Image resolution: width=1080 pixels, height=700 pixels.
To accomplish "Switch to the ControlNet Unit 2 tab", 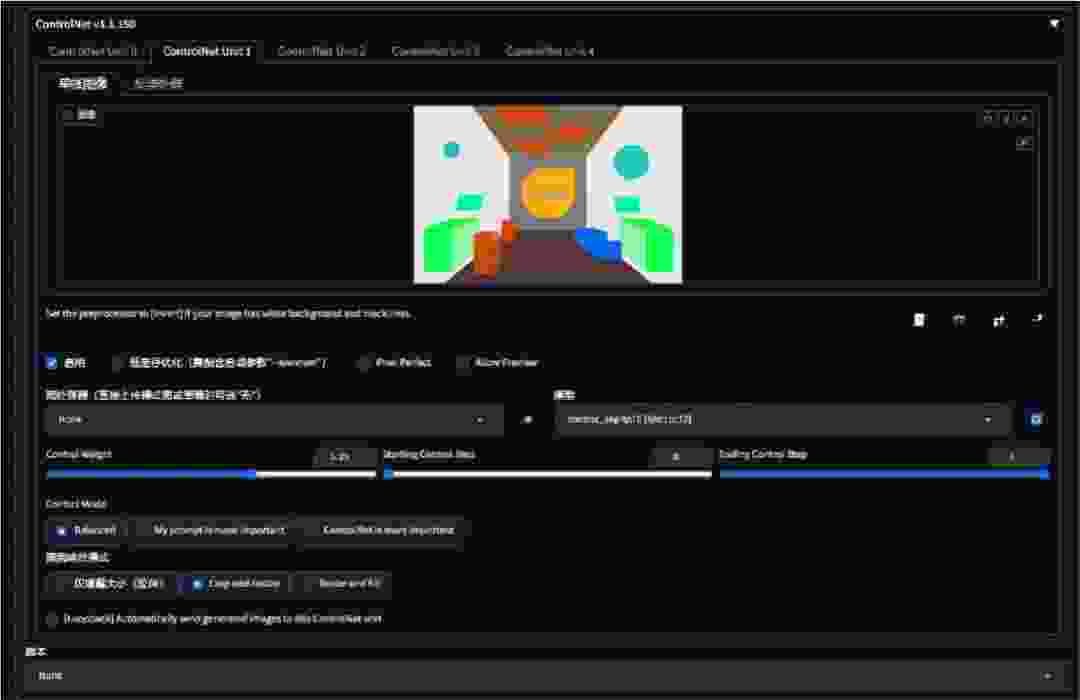I will (322, 51).
